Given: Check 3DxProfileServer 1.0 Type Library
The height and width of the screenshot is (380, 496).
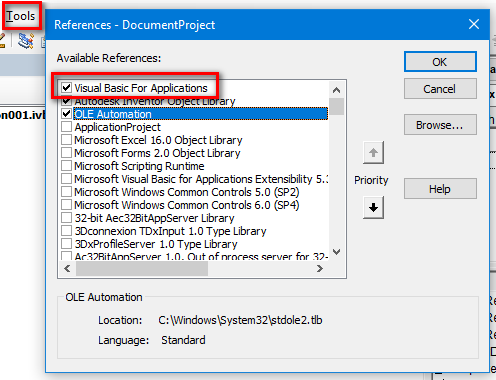Looking at the screenshot, I should click(x=66, y=244).
